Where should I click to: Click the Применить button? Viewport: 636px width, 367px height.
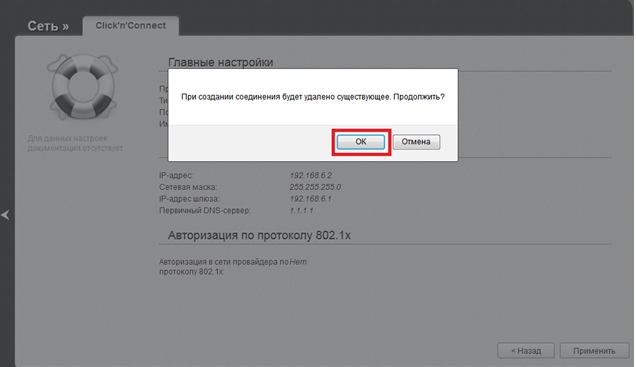[594, 351]
